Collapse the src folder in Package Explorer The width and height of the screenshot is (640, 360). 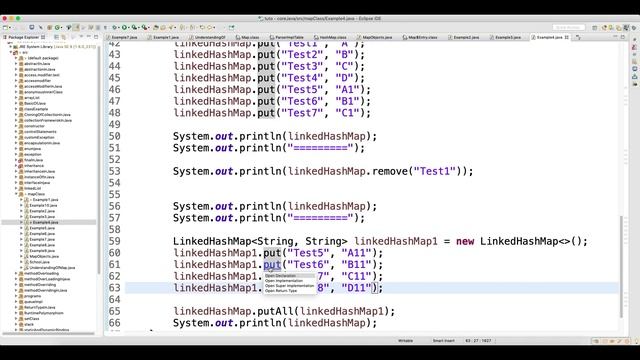coord(11,52)
